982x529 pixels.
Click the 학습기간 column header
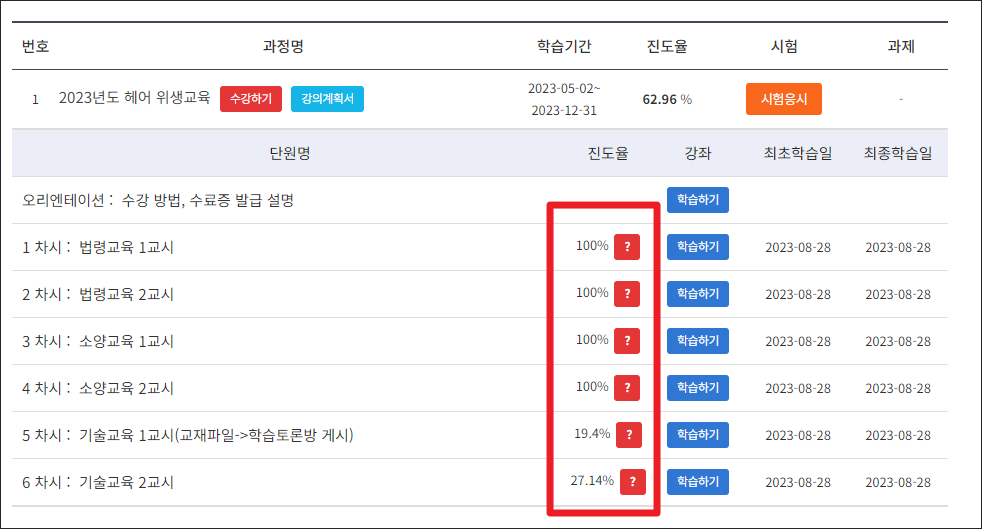(x=564, y=46)
